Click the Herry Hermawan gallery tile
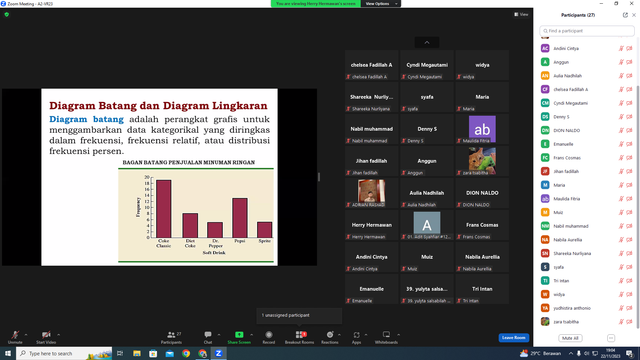 (x=371, y=225)
